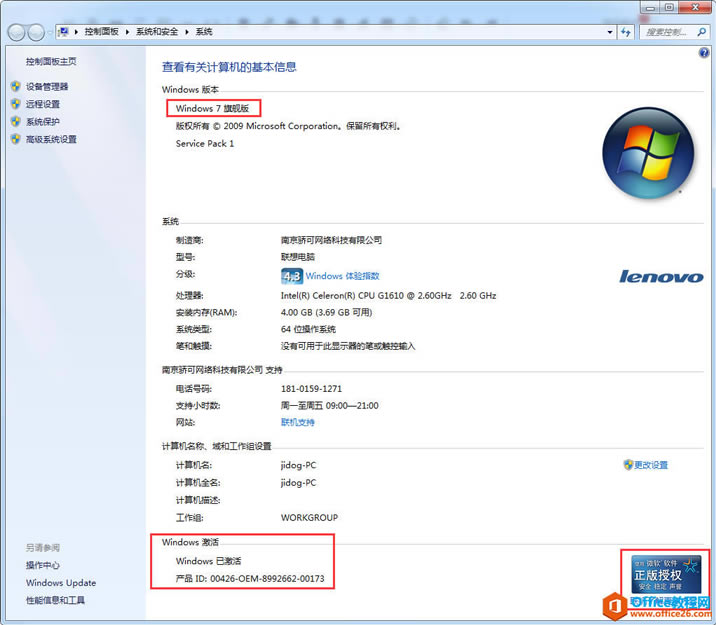The image size is (716, 625).
Task: Click the Back navigation arrow button
Action: tap(16, 32)
